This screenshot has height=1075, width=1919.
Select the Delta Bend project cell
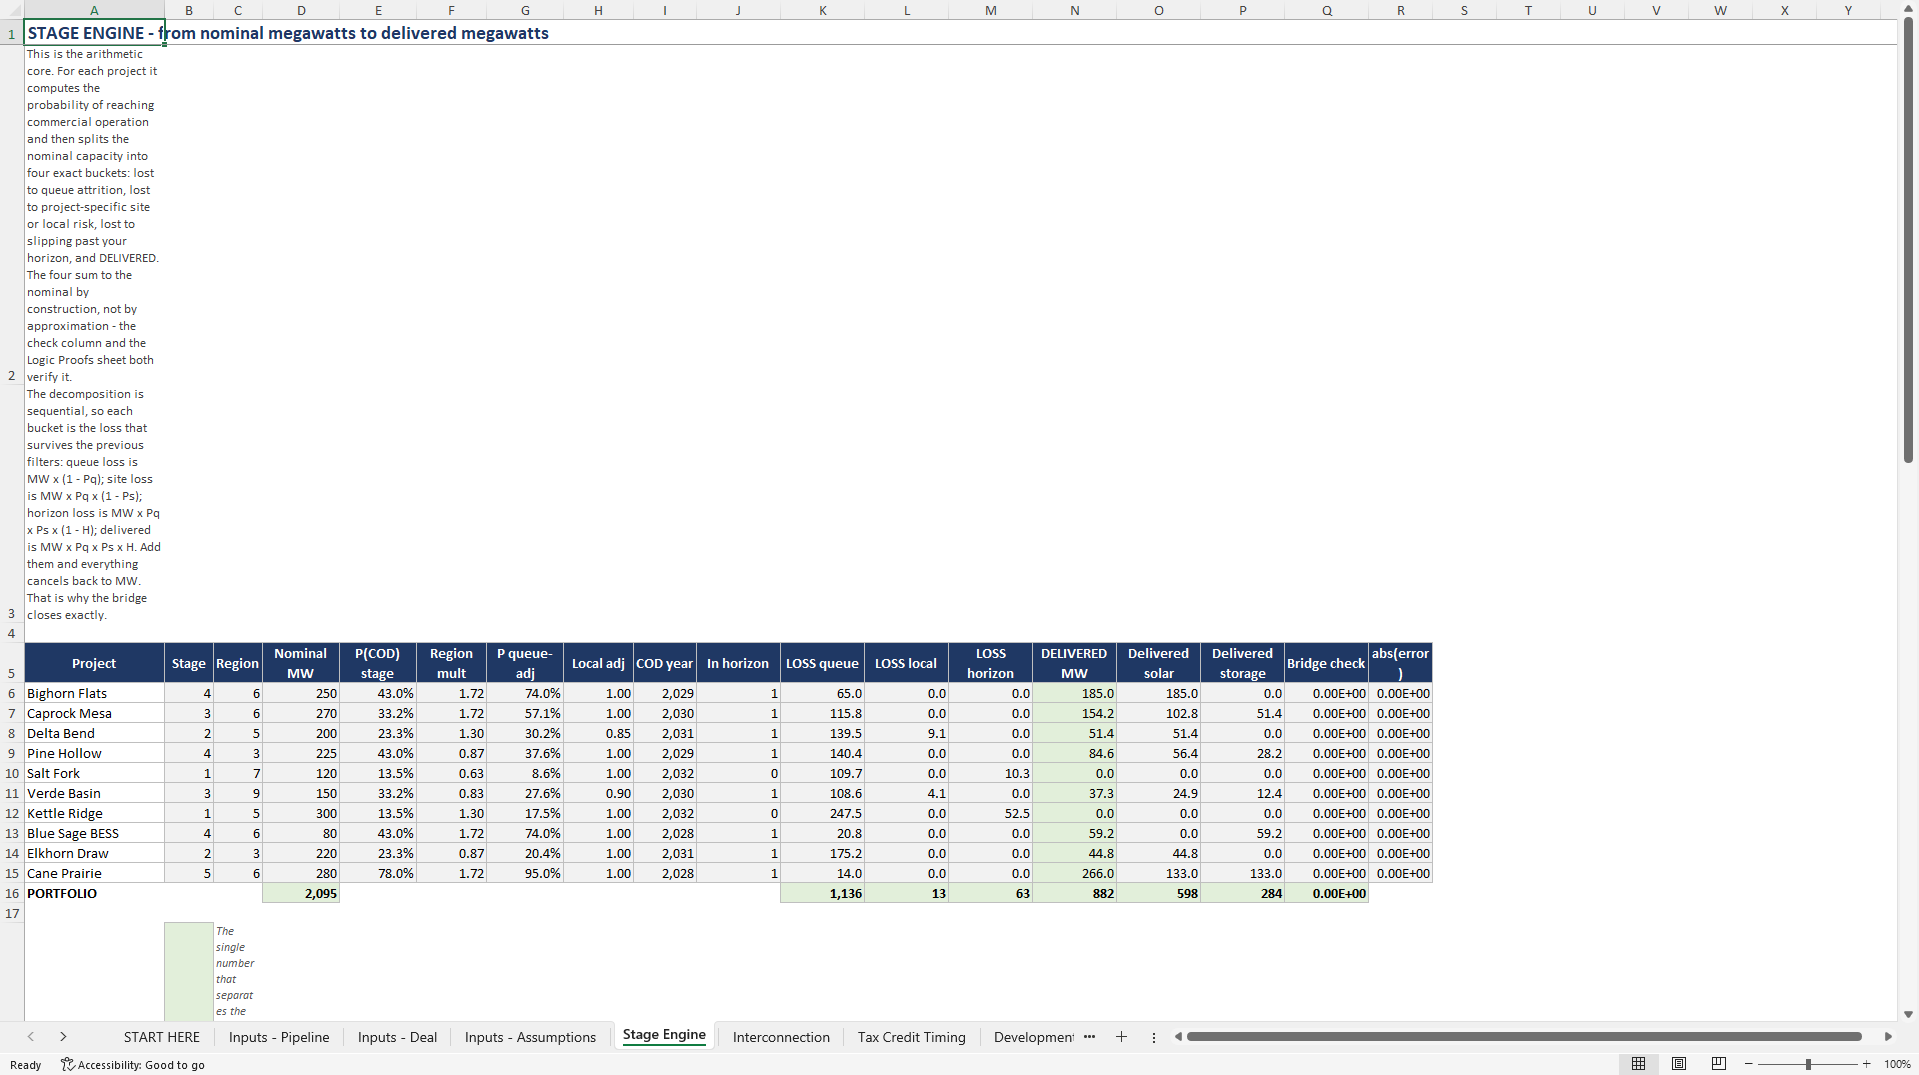point(94,733)
